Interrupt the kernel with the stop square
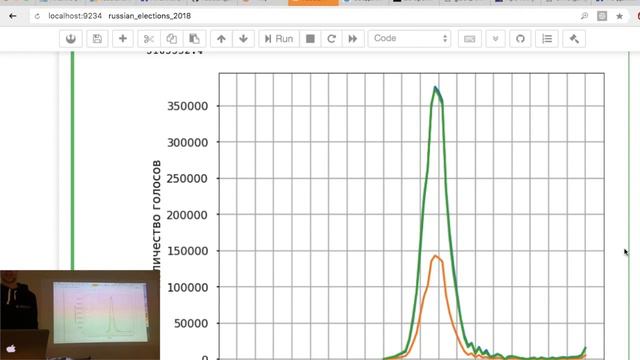The width and height of the screenshot is (640, 360). click(x=310, y=39)
